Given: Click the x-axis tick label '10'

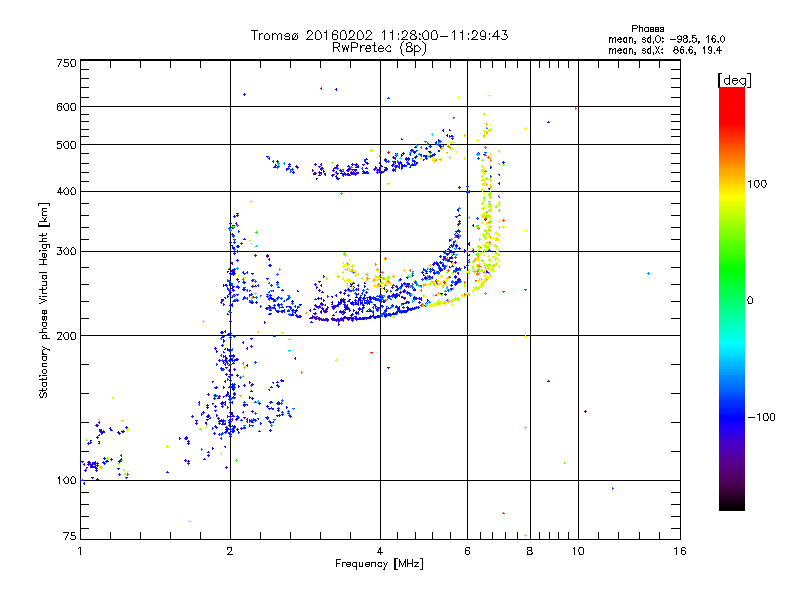Looking at the screenshot, I should click(x=578, y=551).
